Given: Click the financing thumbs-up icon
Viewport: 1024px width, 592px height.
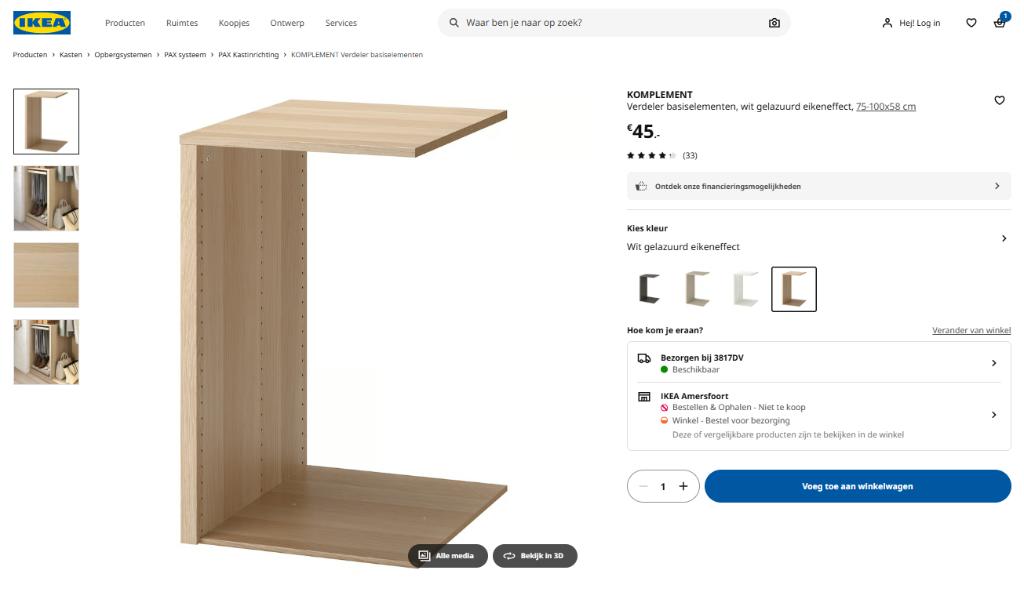Looking at the screenshot, I should click(641, 185).
